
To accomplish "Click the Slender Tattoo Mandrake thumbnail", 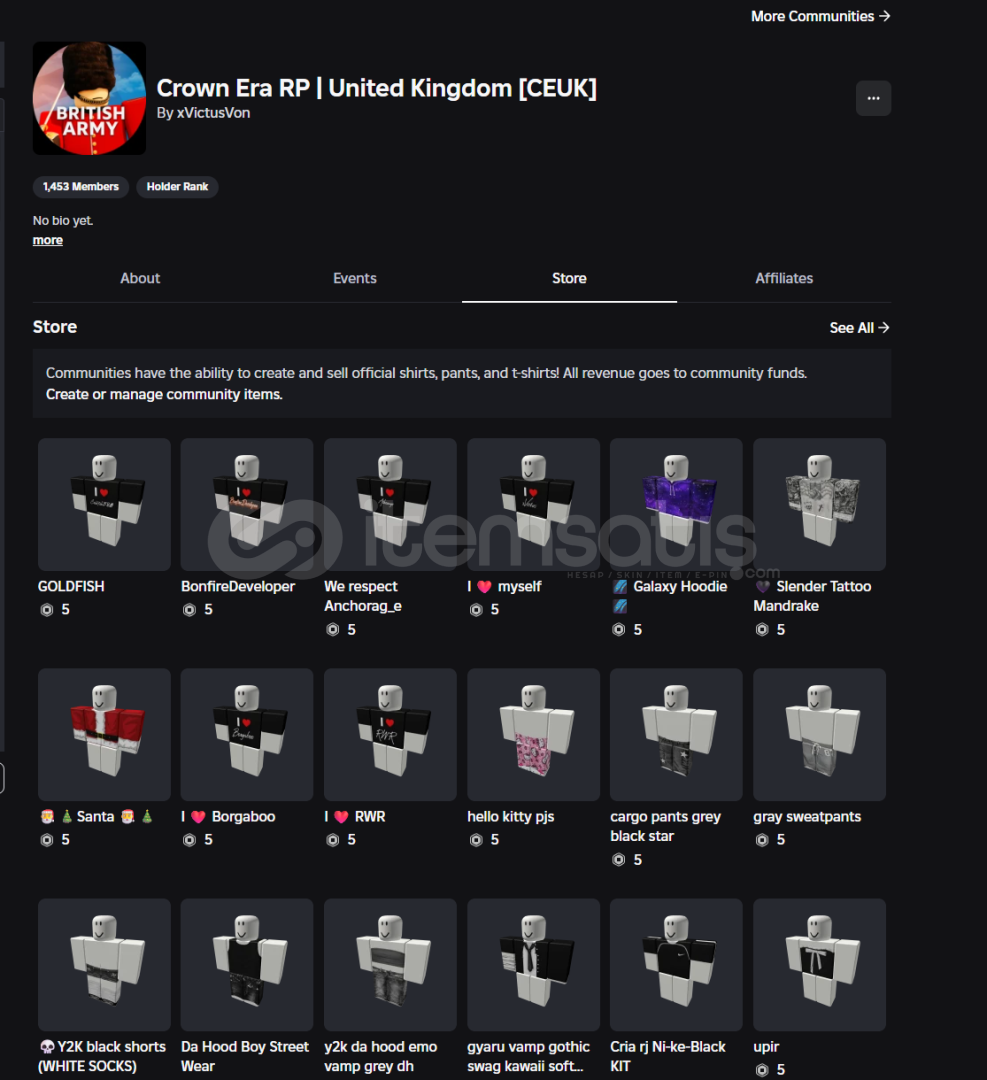I will (x=819, y=504).
